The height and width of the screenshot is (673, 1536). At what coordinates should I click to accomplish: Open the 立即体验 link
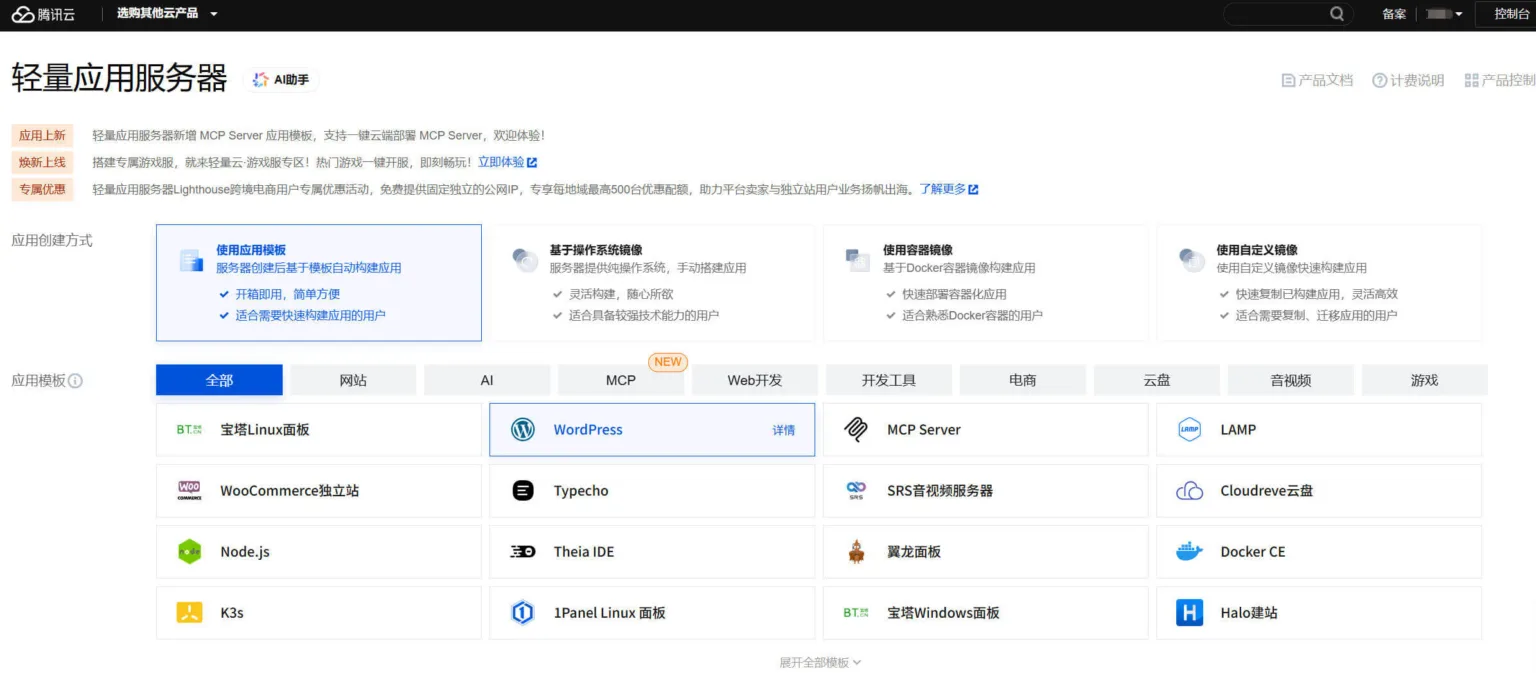point(507,162)
